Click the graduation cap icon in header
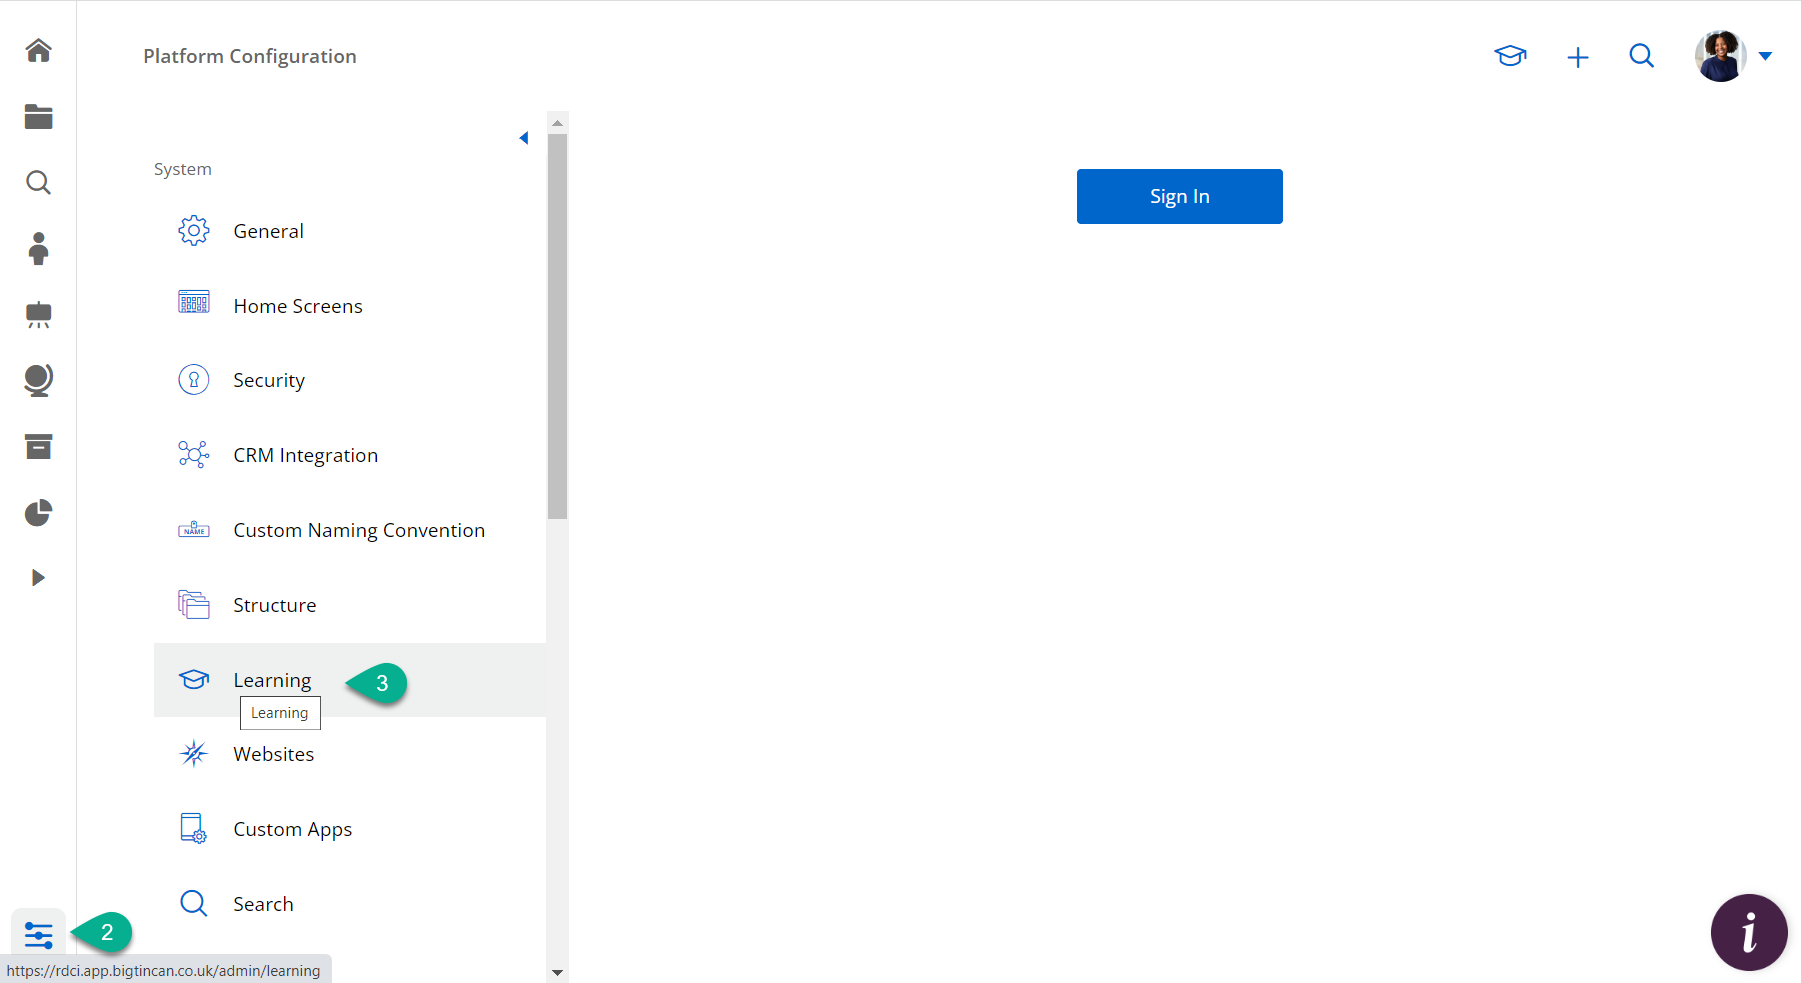The height and width of the screenshot is (983, 1801). [x=1510, y=56]
